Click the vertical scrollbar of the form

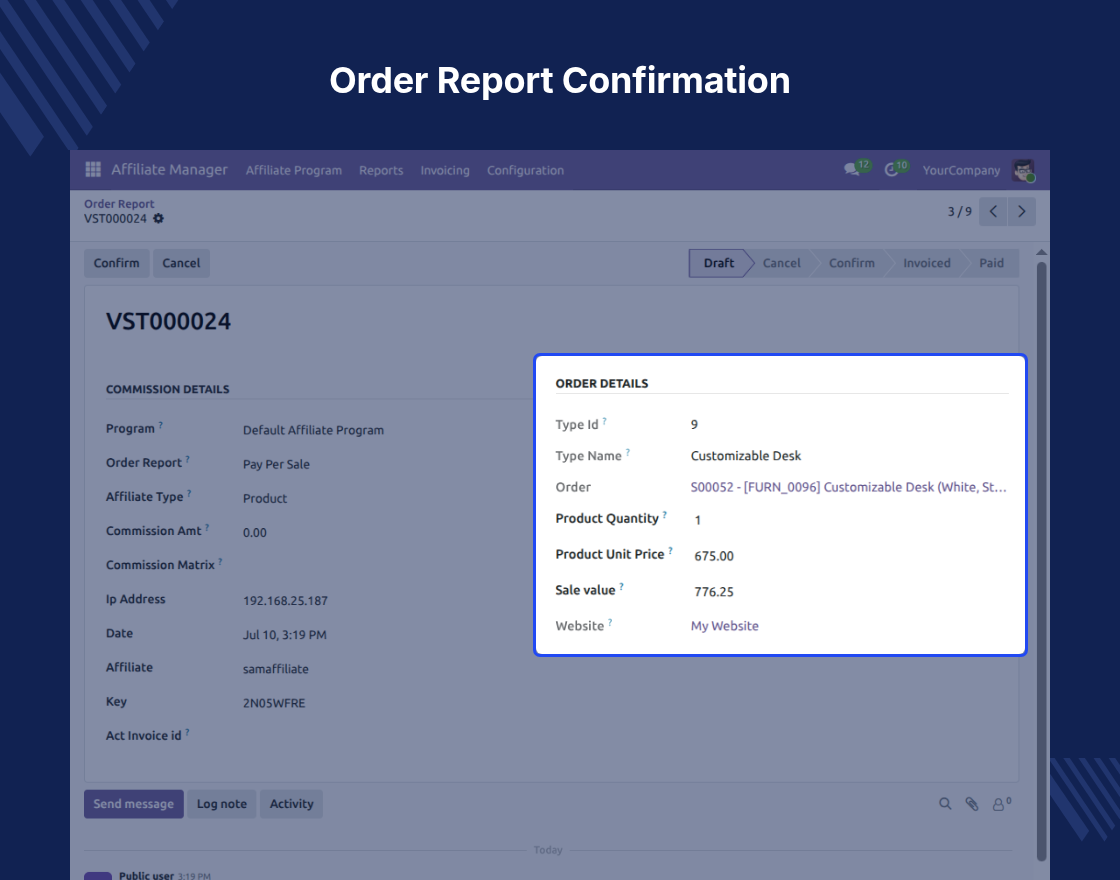coord(1041,561)
